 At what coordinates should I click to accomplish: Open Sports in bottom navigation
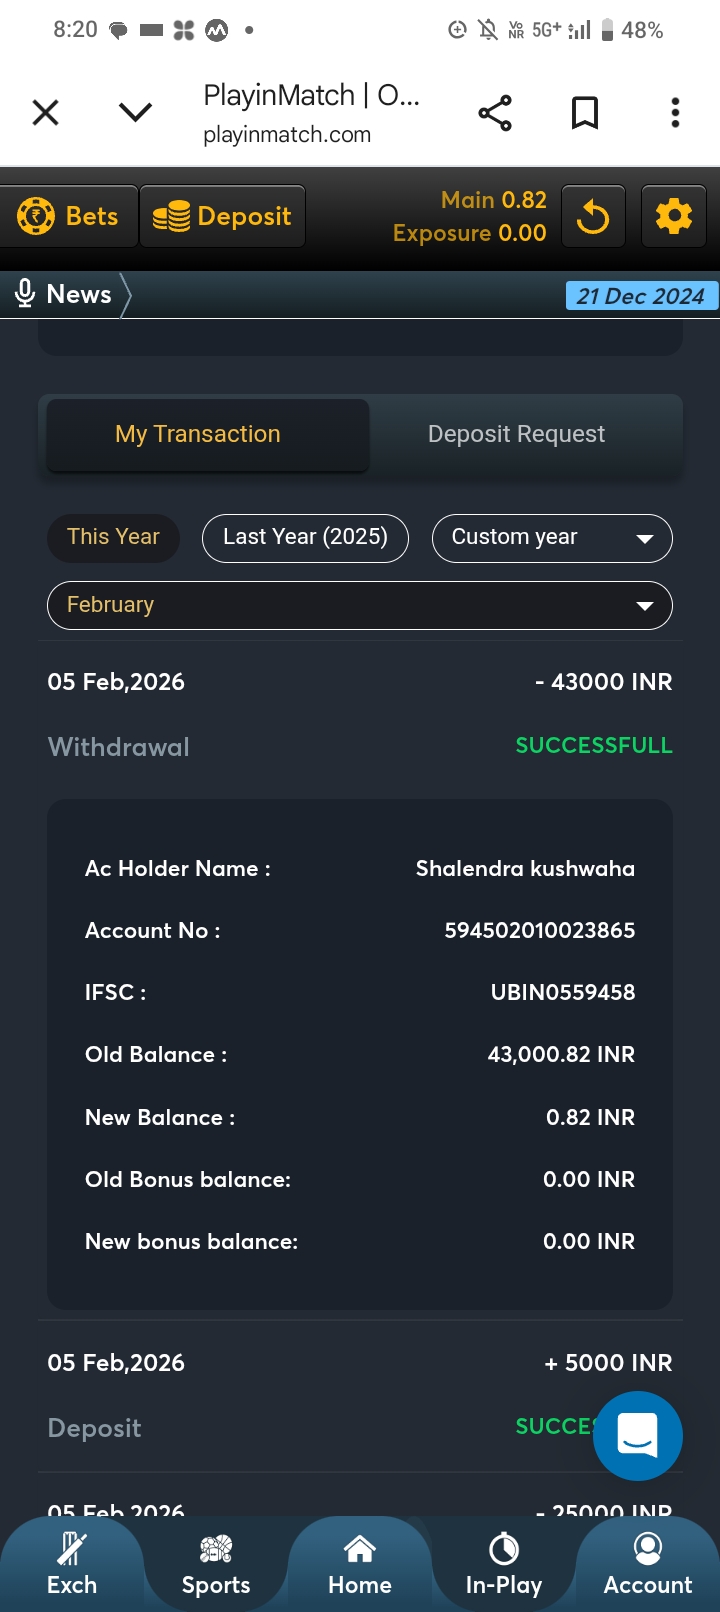[216, 1565]
